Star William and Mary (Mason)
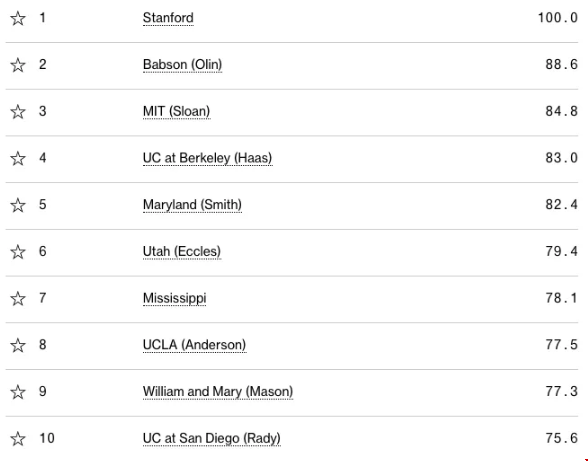This screenshot has width=588, height=461. tap(18, 392)
